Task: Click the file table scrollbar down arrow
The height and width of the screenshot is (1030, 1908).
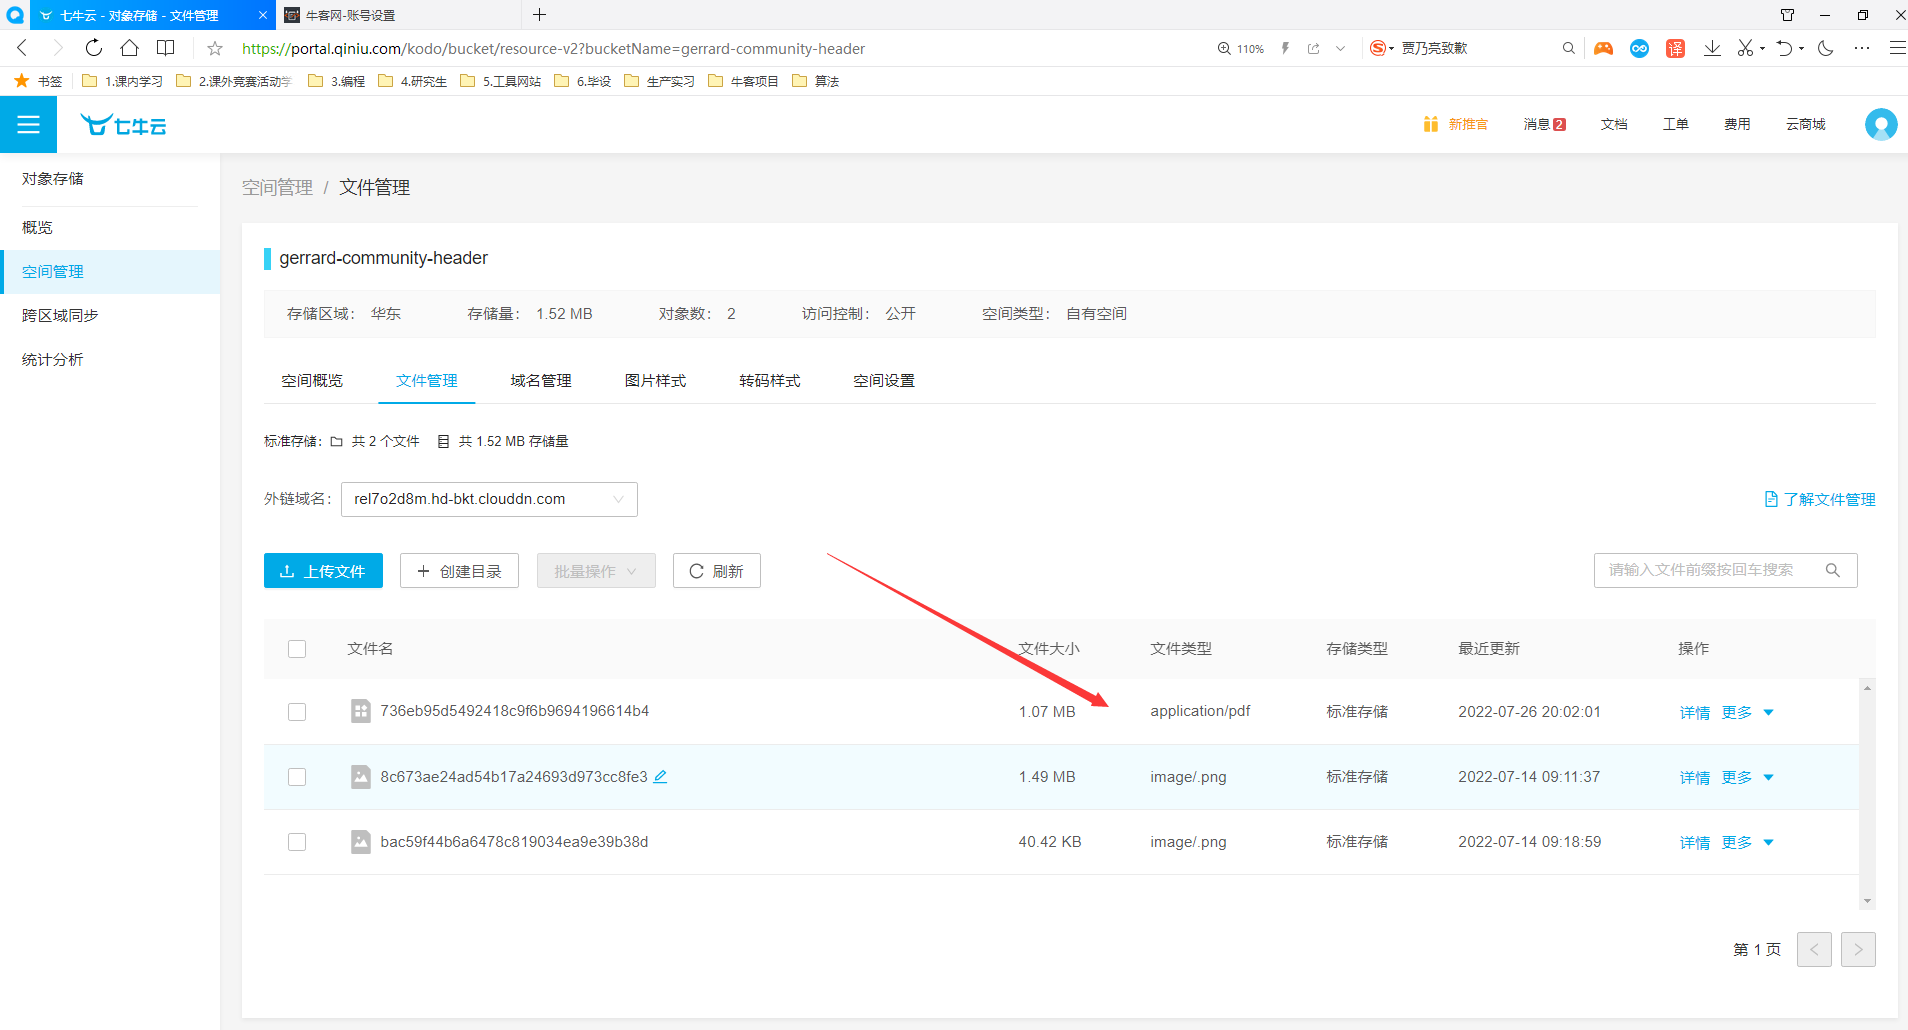Action: pos(1867,901)
